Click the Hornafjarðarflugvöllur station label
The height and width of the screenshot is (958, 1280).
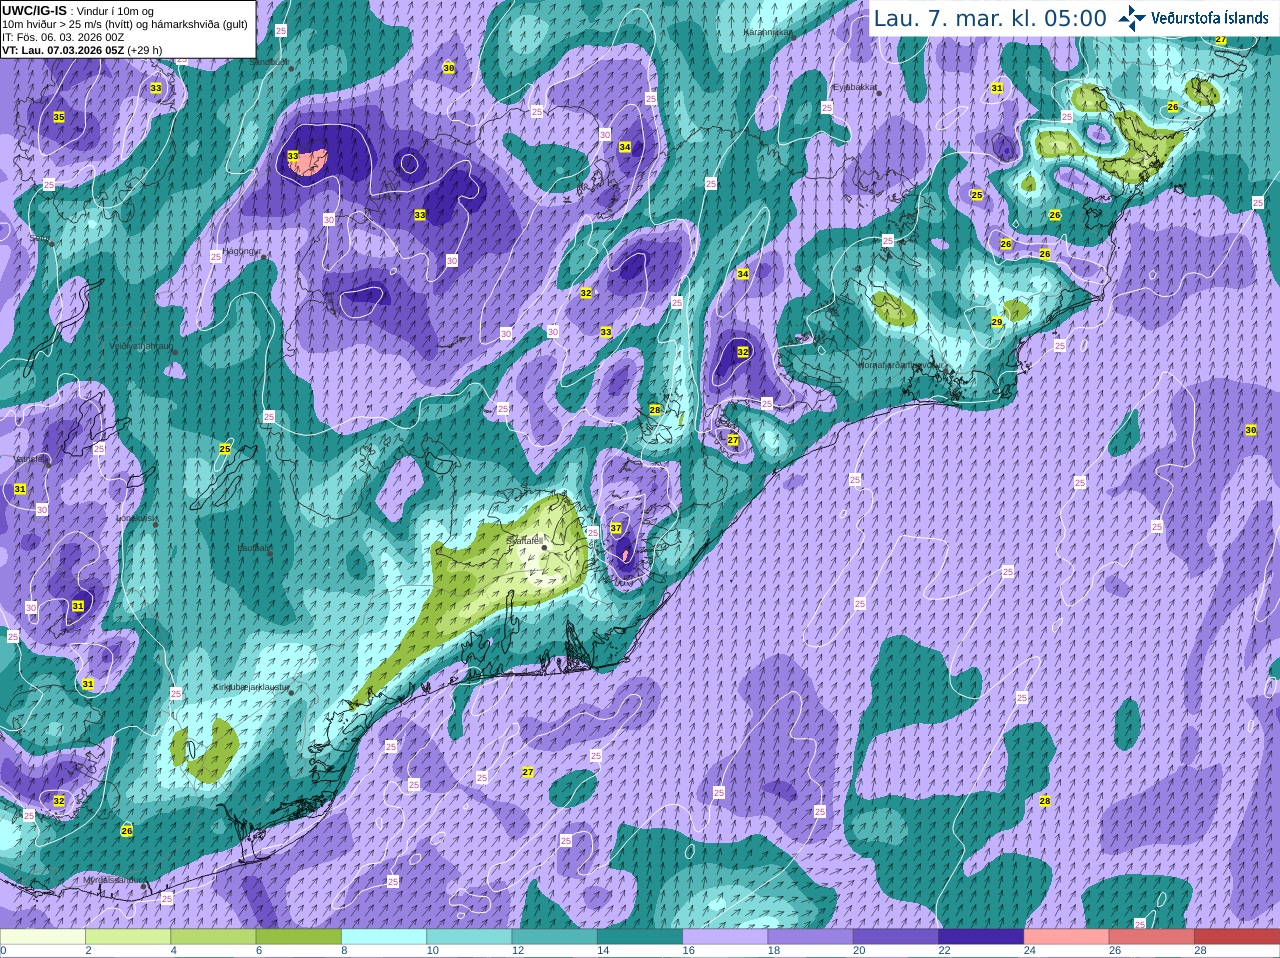tap(900, 365)
